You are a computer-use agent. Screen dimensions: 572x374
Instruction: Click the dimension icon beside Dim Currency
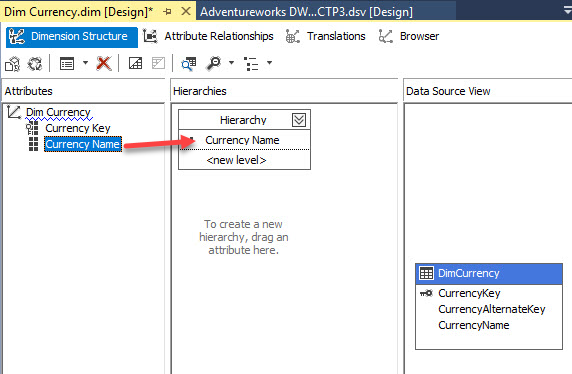[x=14, y=112]
